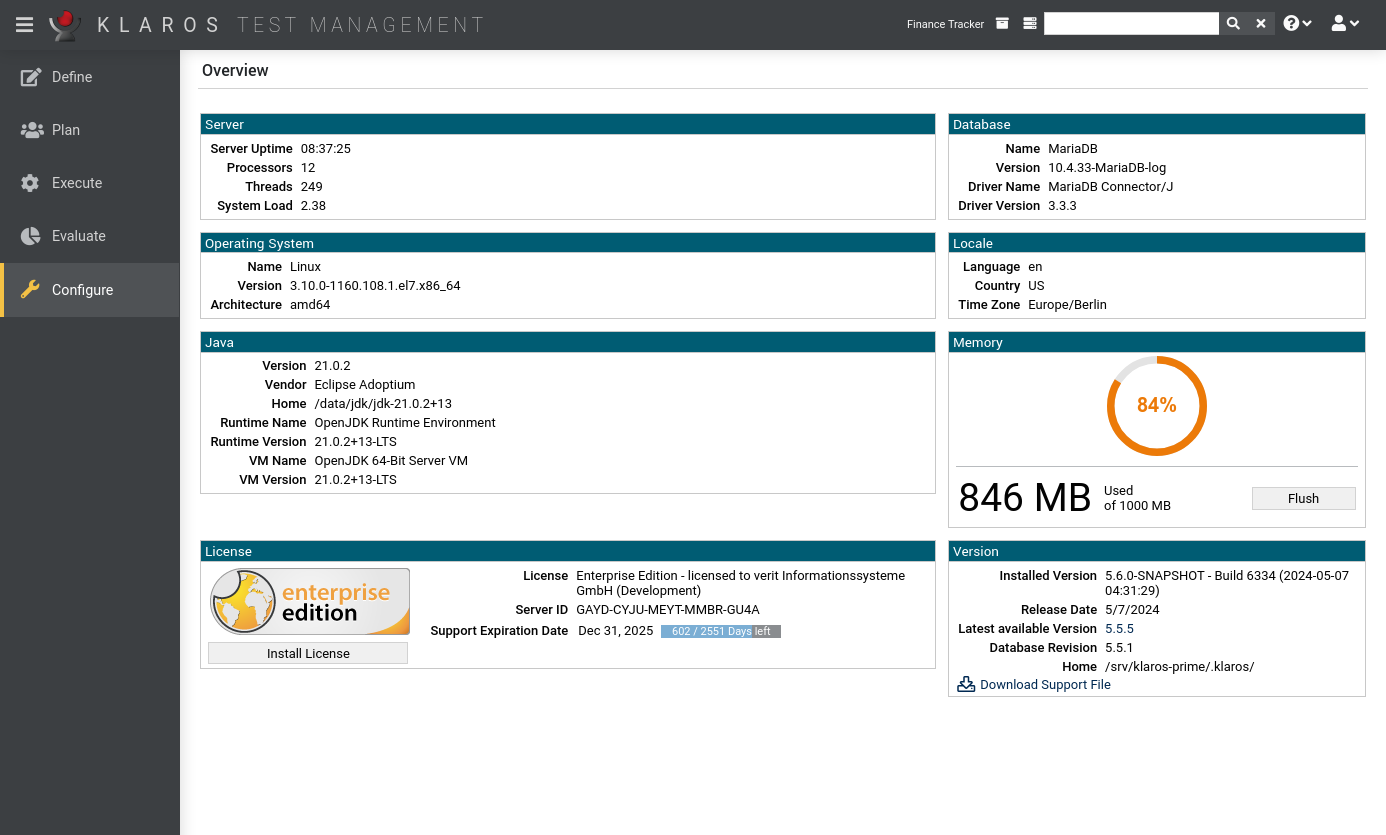Click the Finance Tracker project label

click(x=945, y=24)
